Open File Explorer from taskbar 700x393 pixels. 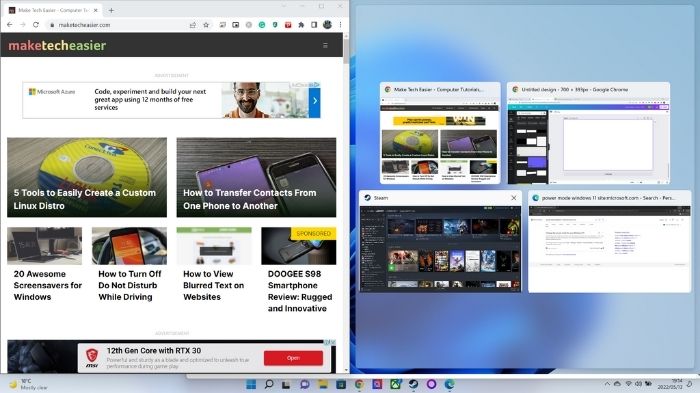pyautogui.click(x=323, y=384)
